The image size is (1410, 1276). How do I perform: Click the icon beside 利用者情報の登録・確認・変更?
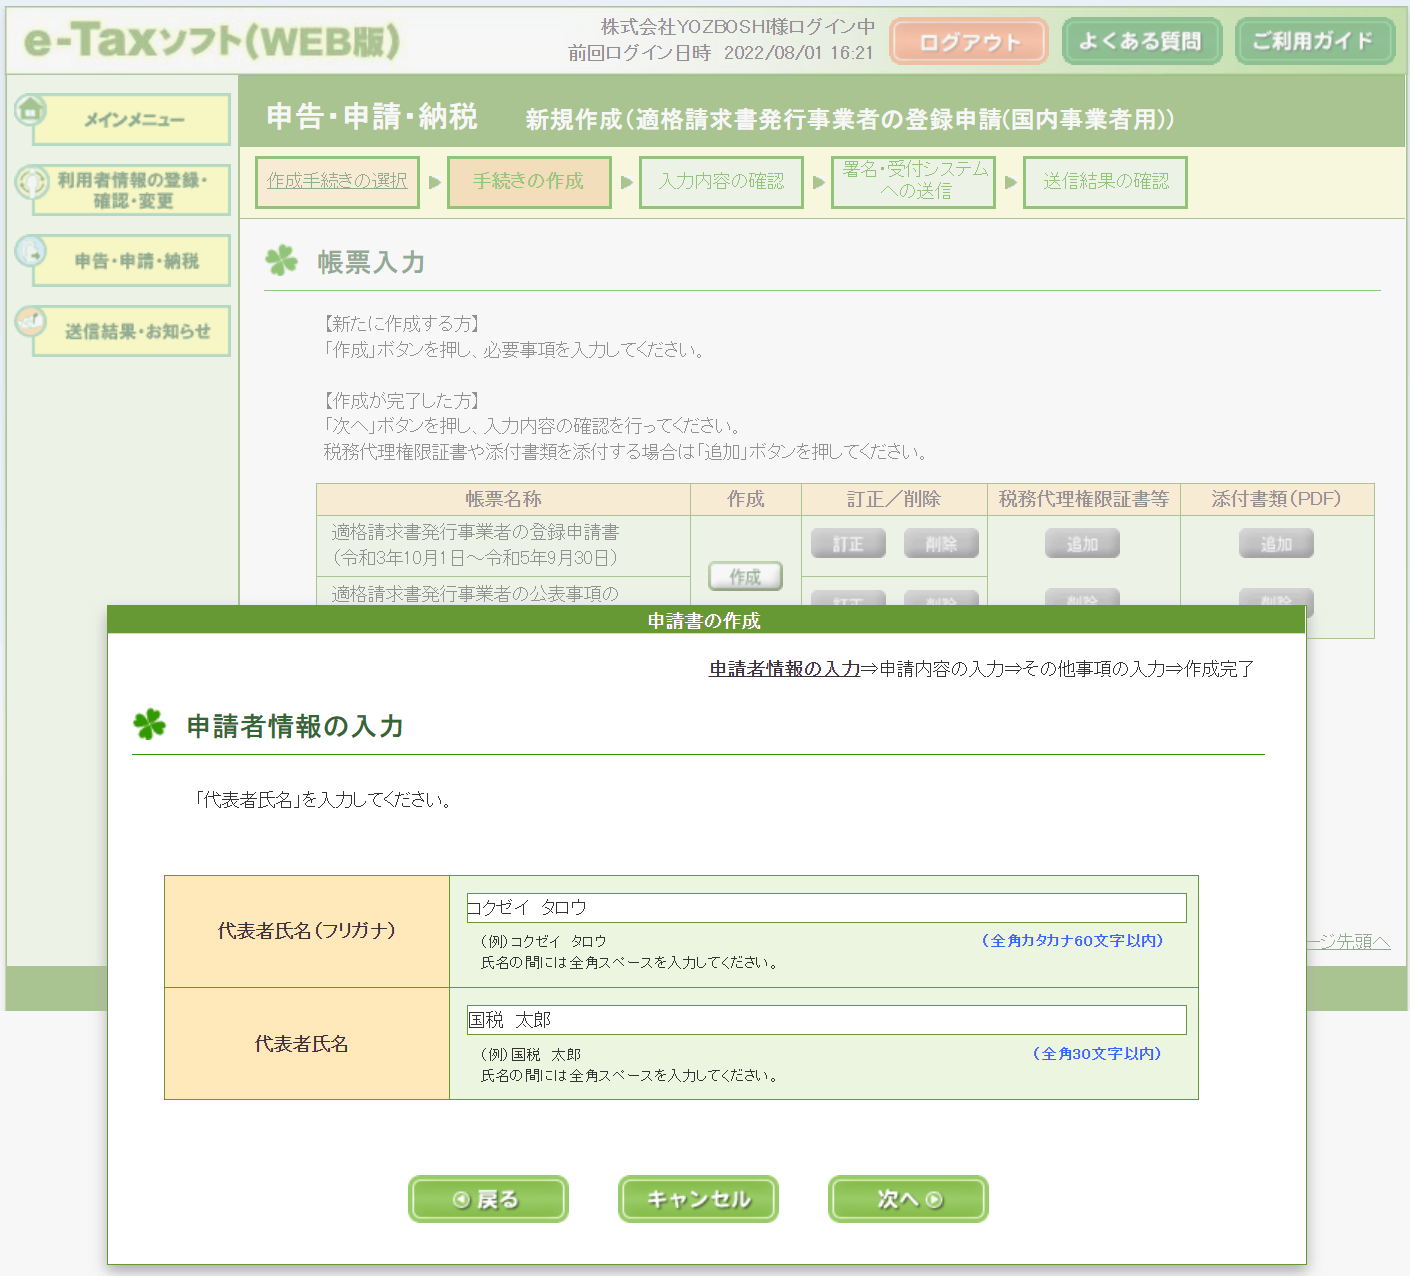click(32, 182)
